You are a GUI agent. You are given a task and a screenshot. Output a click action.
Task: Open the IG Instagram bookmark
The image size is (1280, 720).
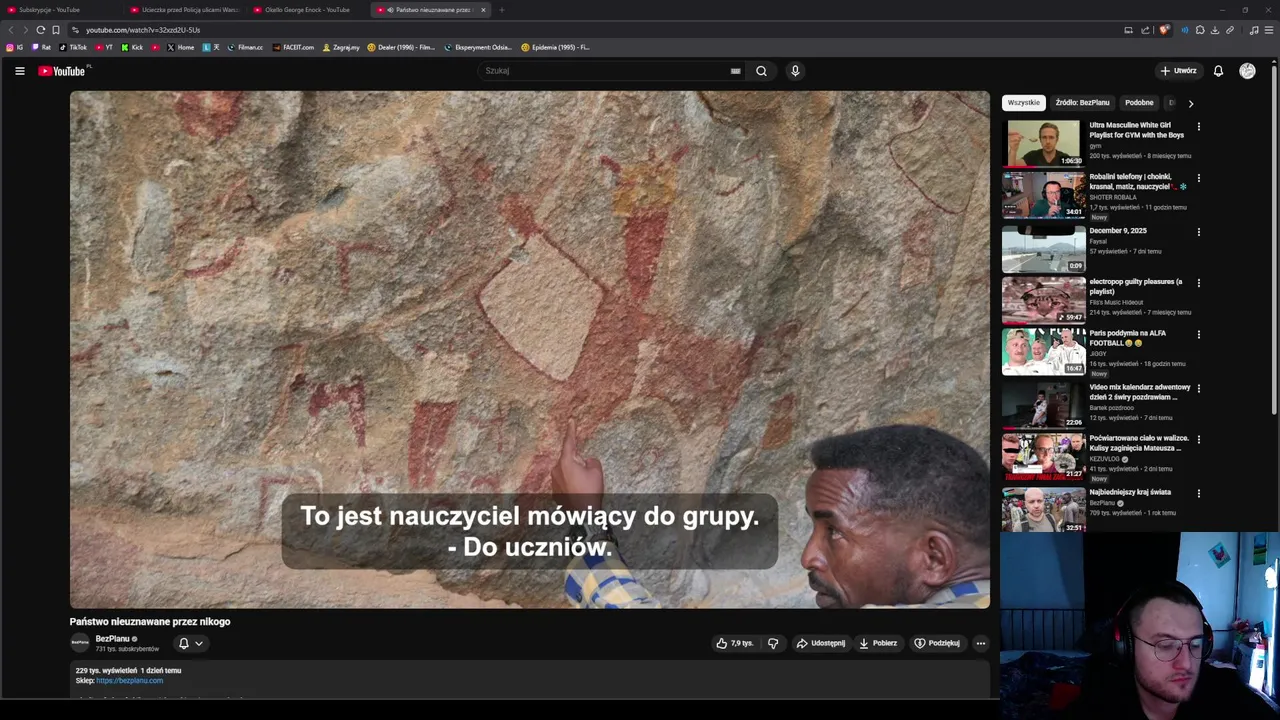click(14, 47)
